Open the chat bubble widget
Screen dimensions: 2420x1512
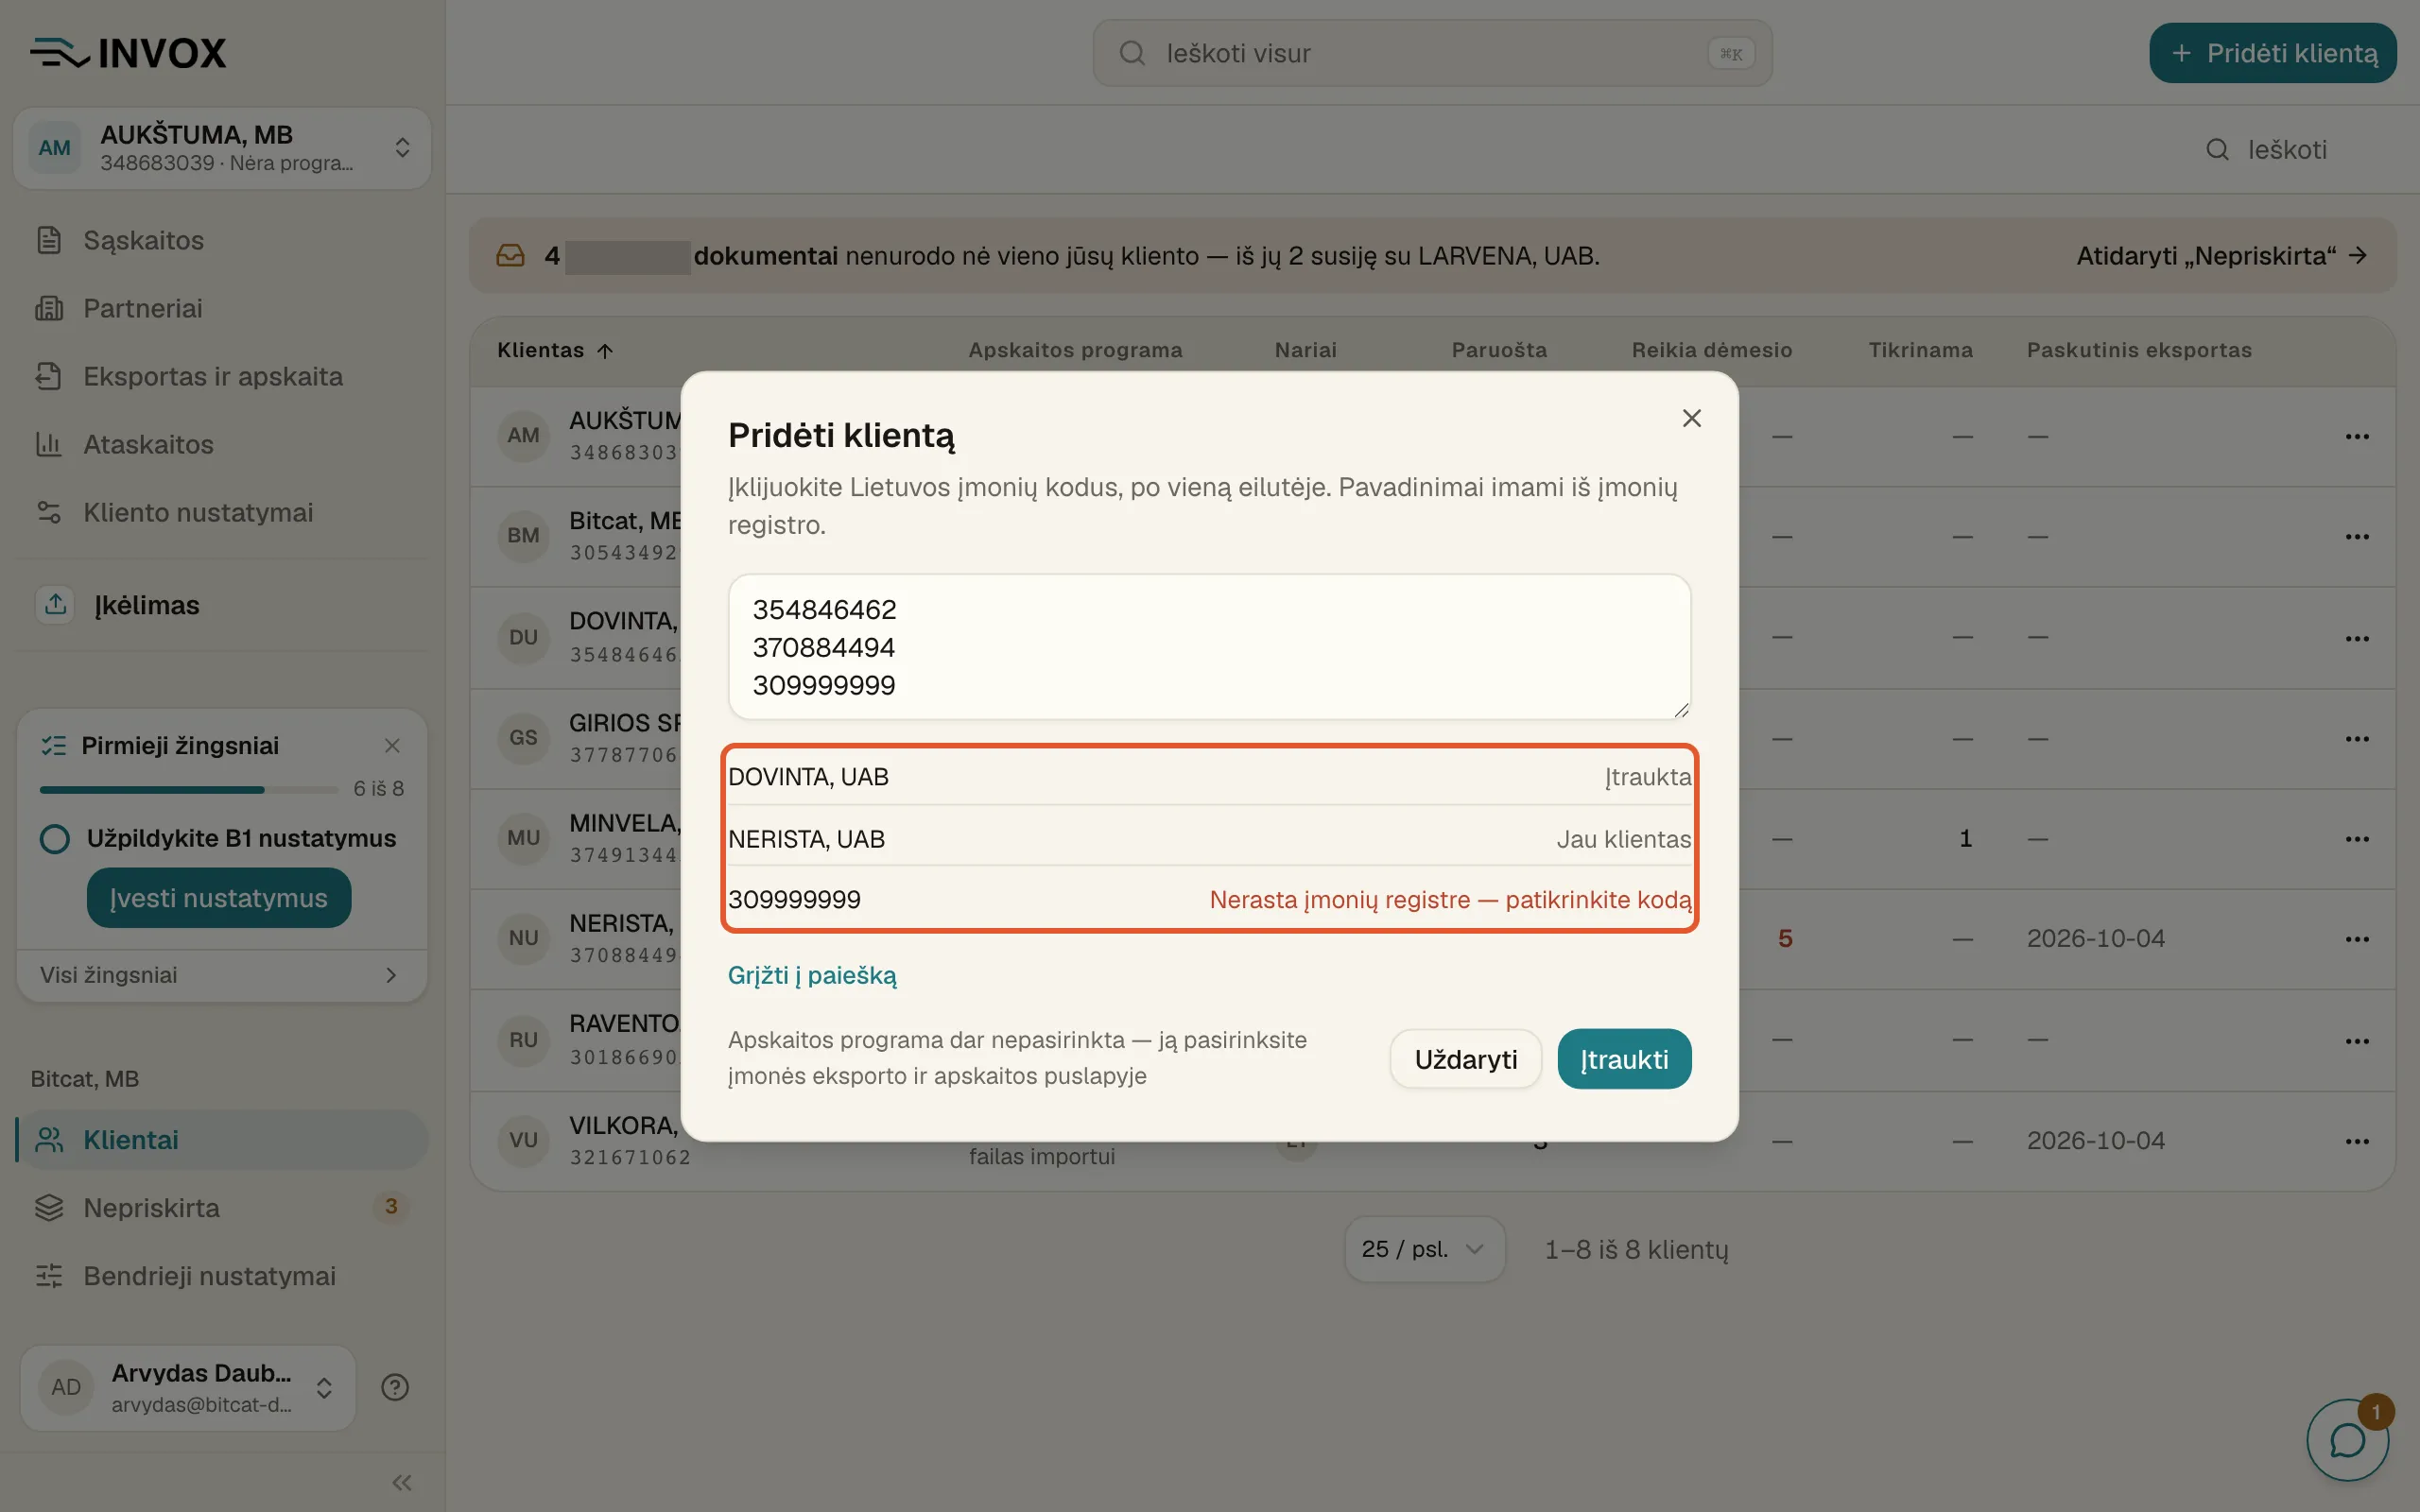click(2347, 1440)
